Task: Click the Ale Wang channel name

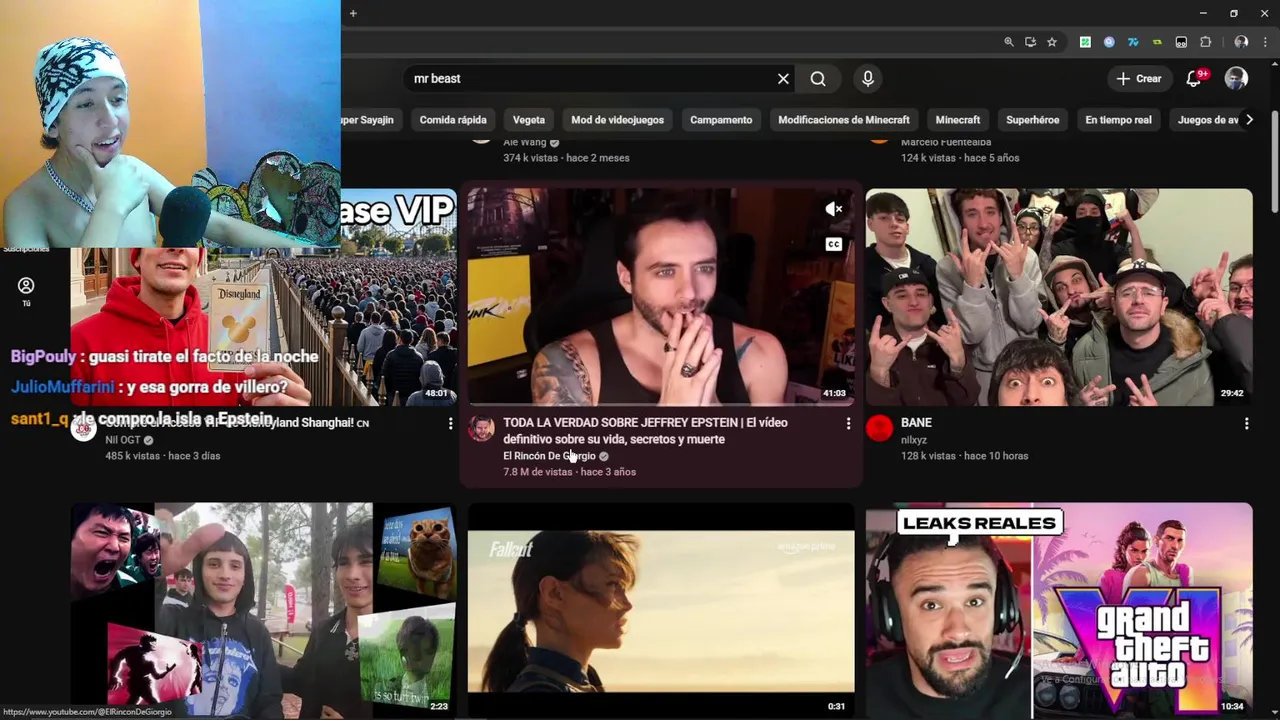Action: pos(525,142)
